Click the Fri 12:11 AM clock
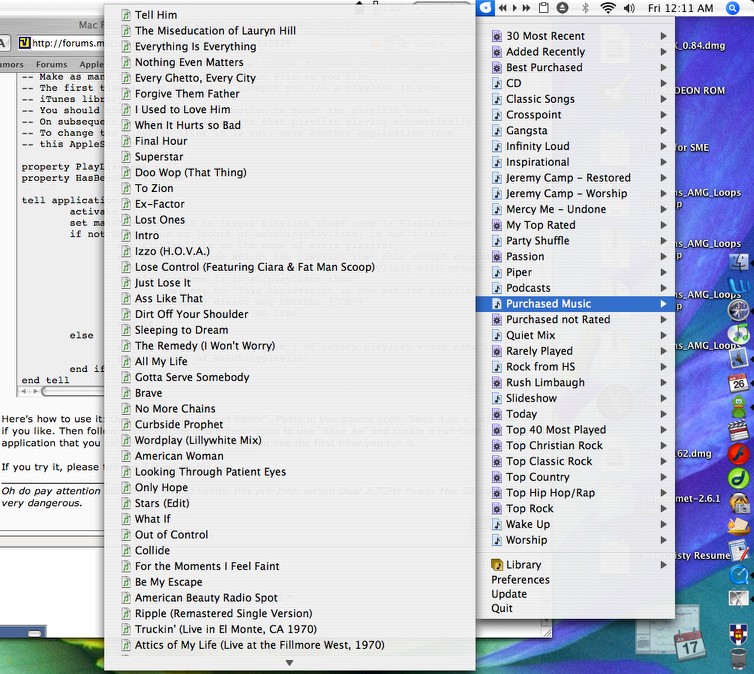The height and width of the screenshot is (674, 754). (x=680, y=8)
